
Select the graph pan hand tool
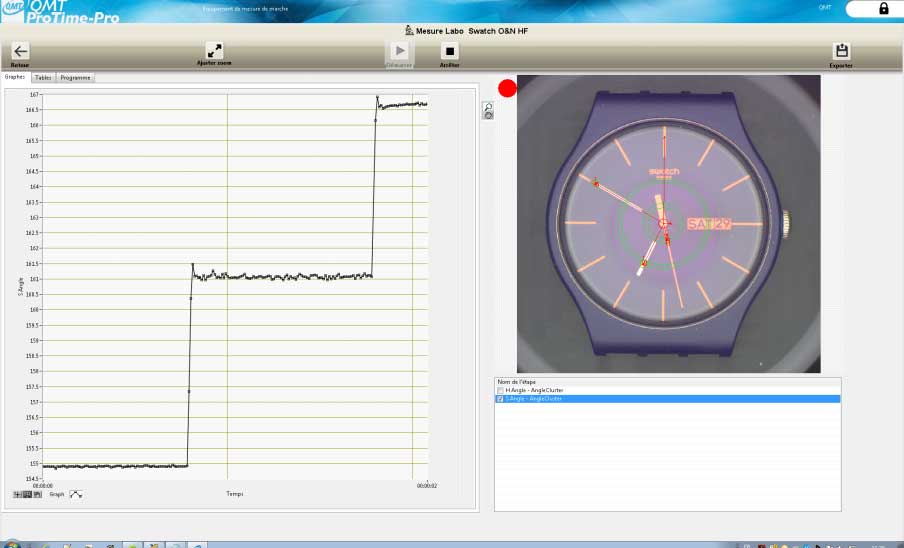38,494
